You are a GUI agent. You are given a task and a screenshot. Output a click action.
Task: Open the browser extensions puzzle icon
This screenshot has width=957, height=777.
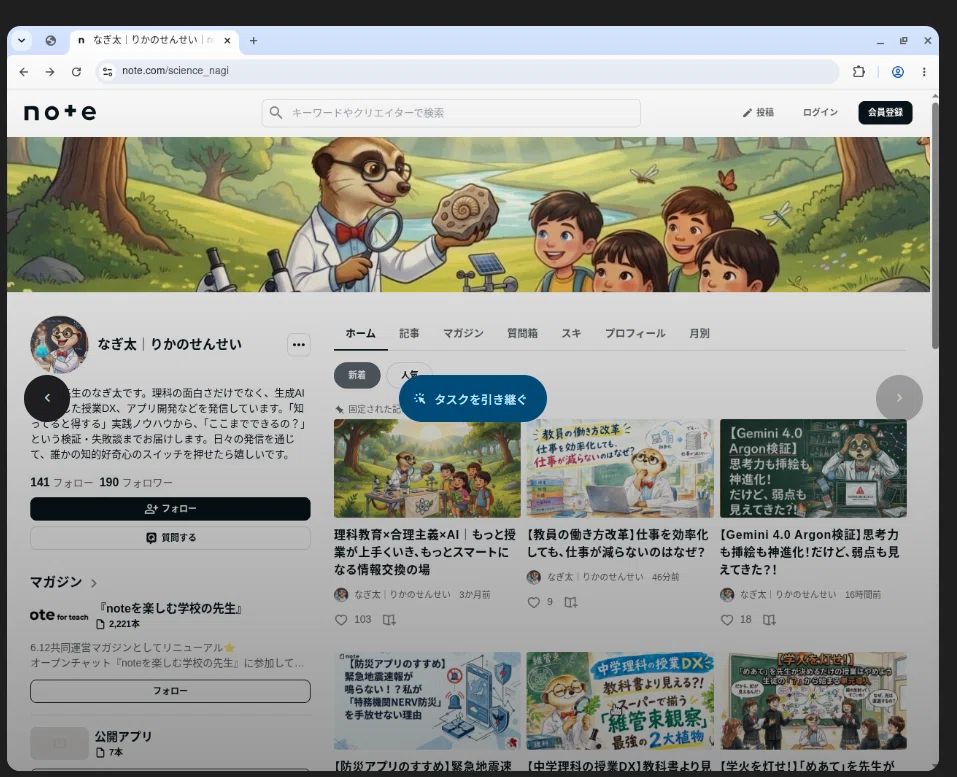[x=859, y=71]
